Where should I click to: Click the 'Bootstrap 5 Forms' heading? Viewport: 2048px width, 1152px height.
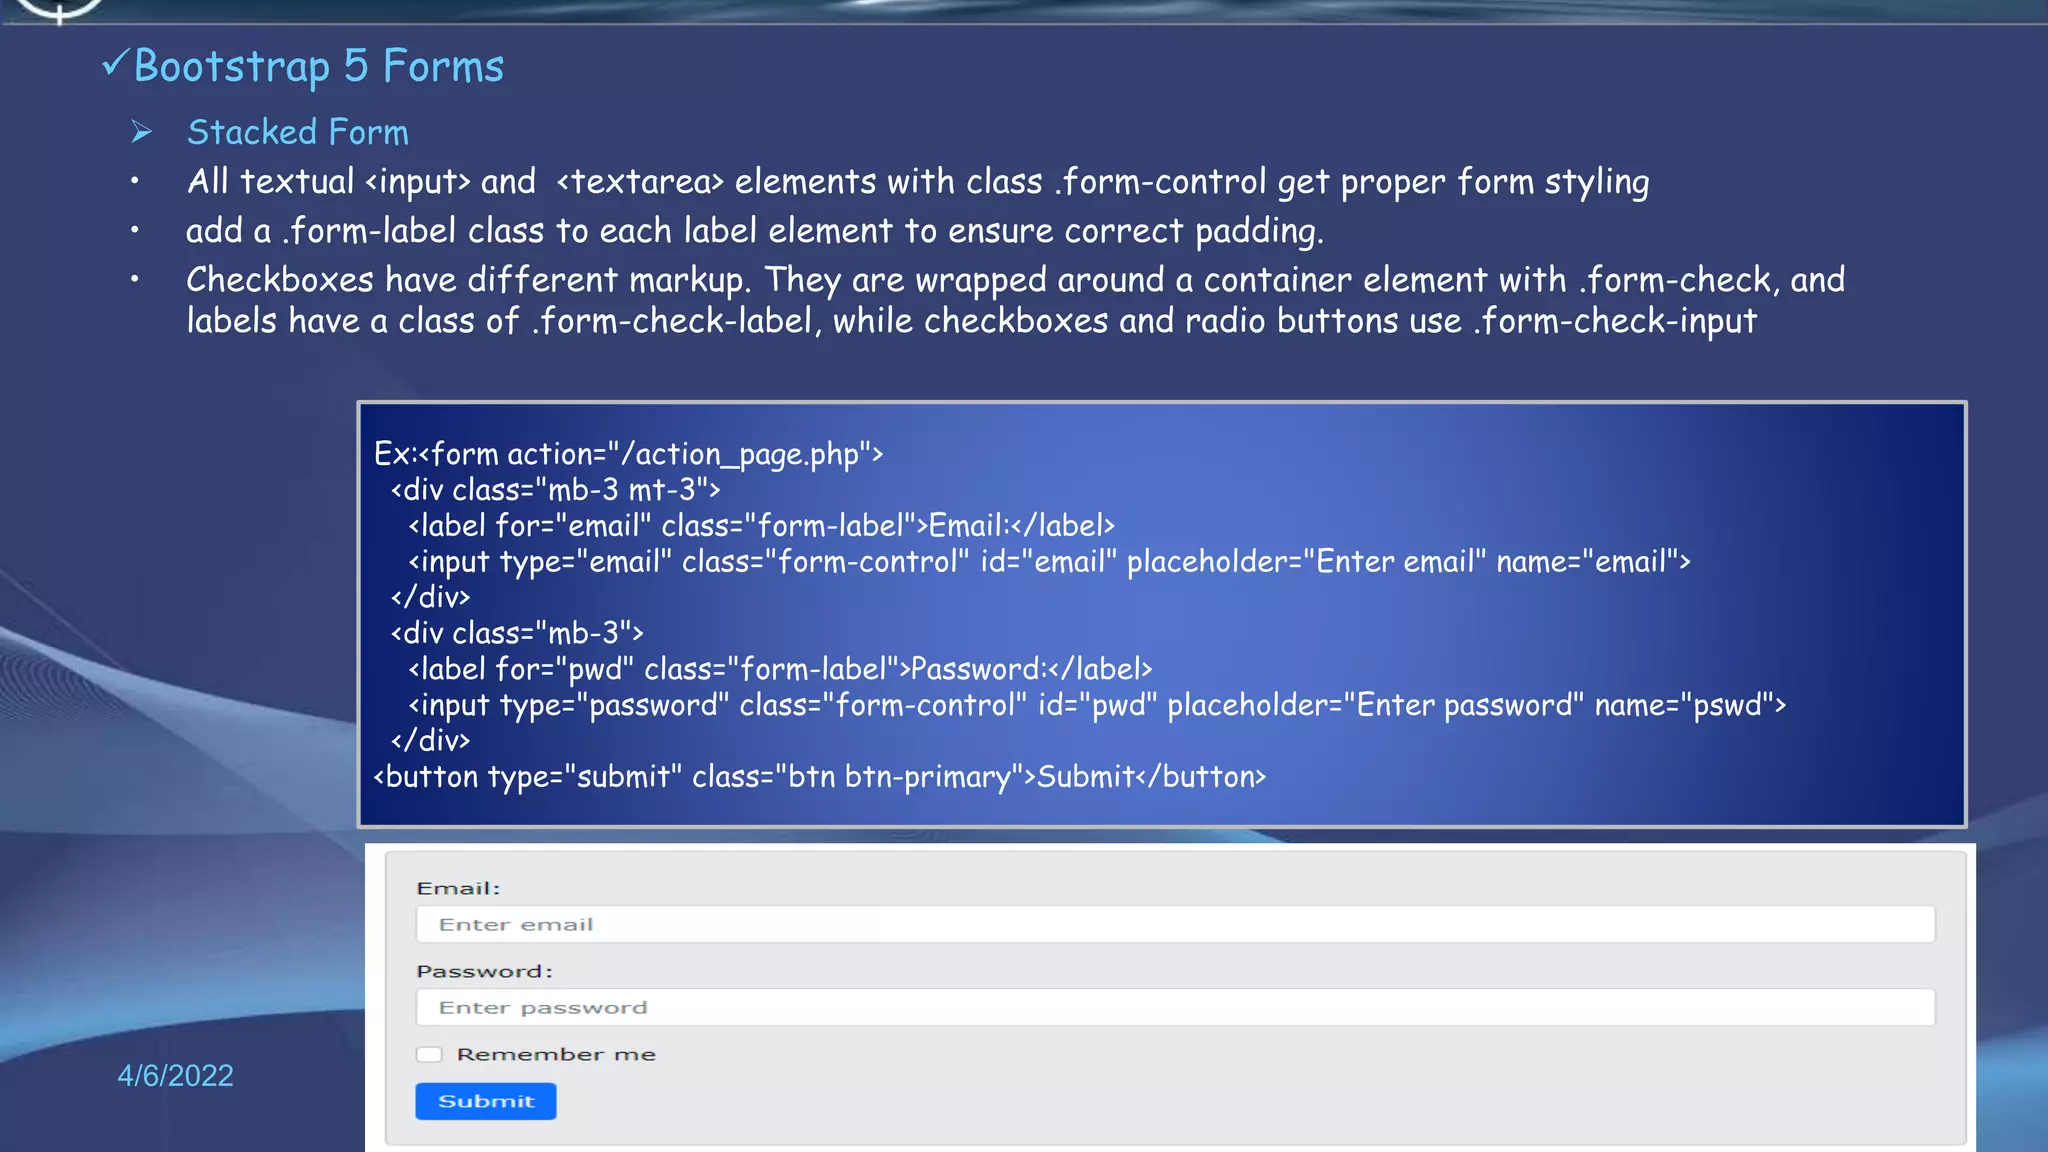[319, 66]
